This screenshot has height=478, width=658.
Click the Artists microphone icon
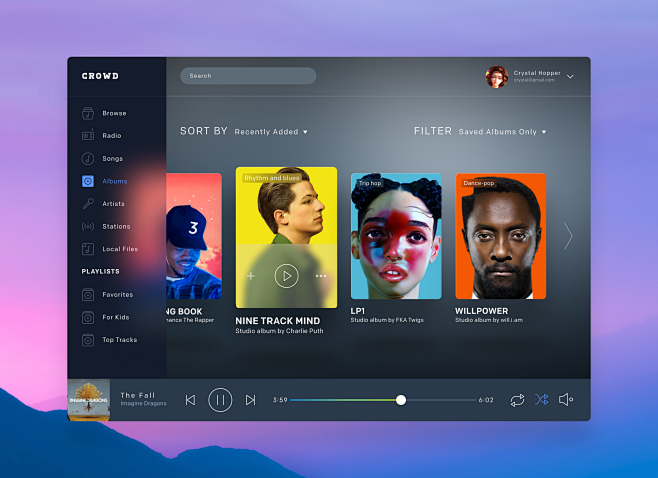pos(88,204)
